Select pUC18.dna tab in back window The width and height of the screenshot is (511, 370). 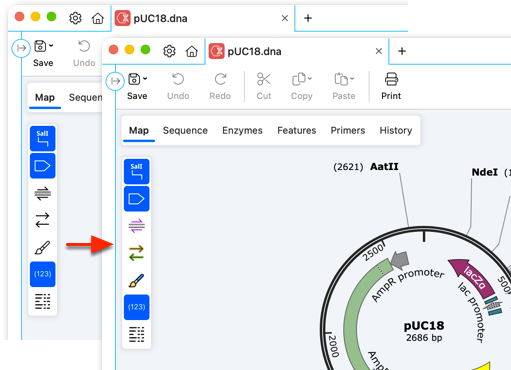click(x=203, y=18)
